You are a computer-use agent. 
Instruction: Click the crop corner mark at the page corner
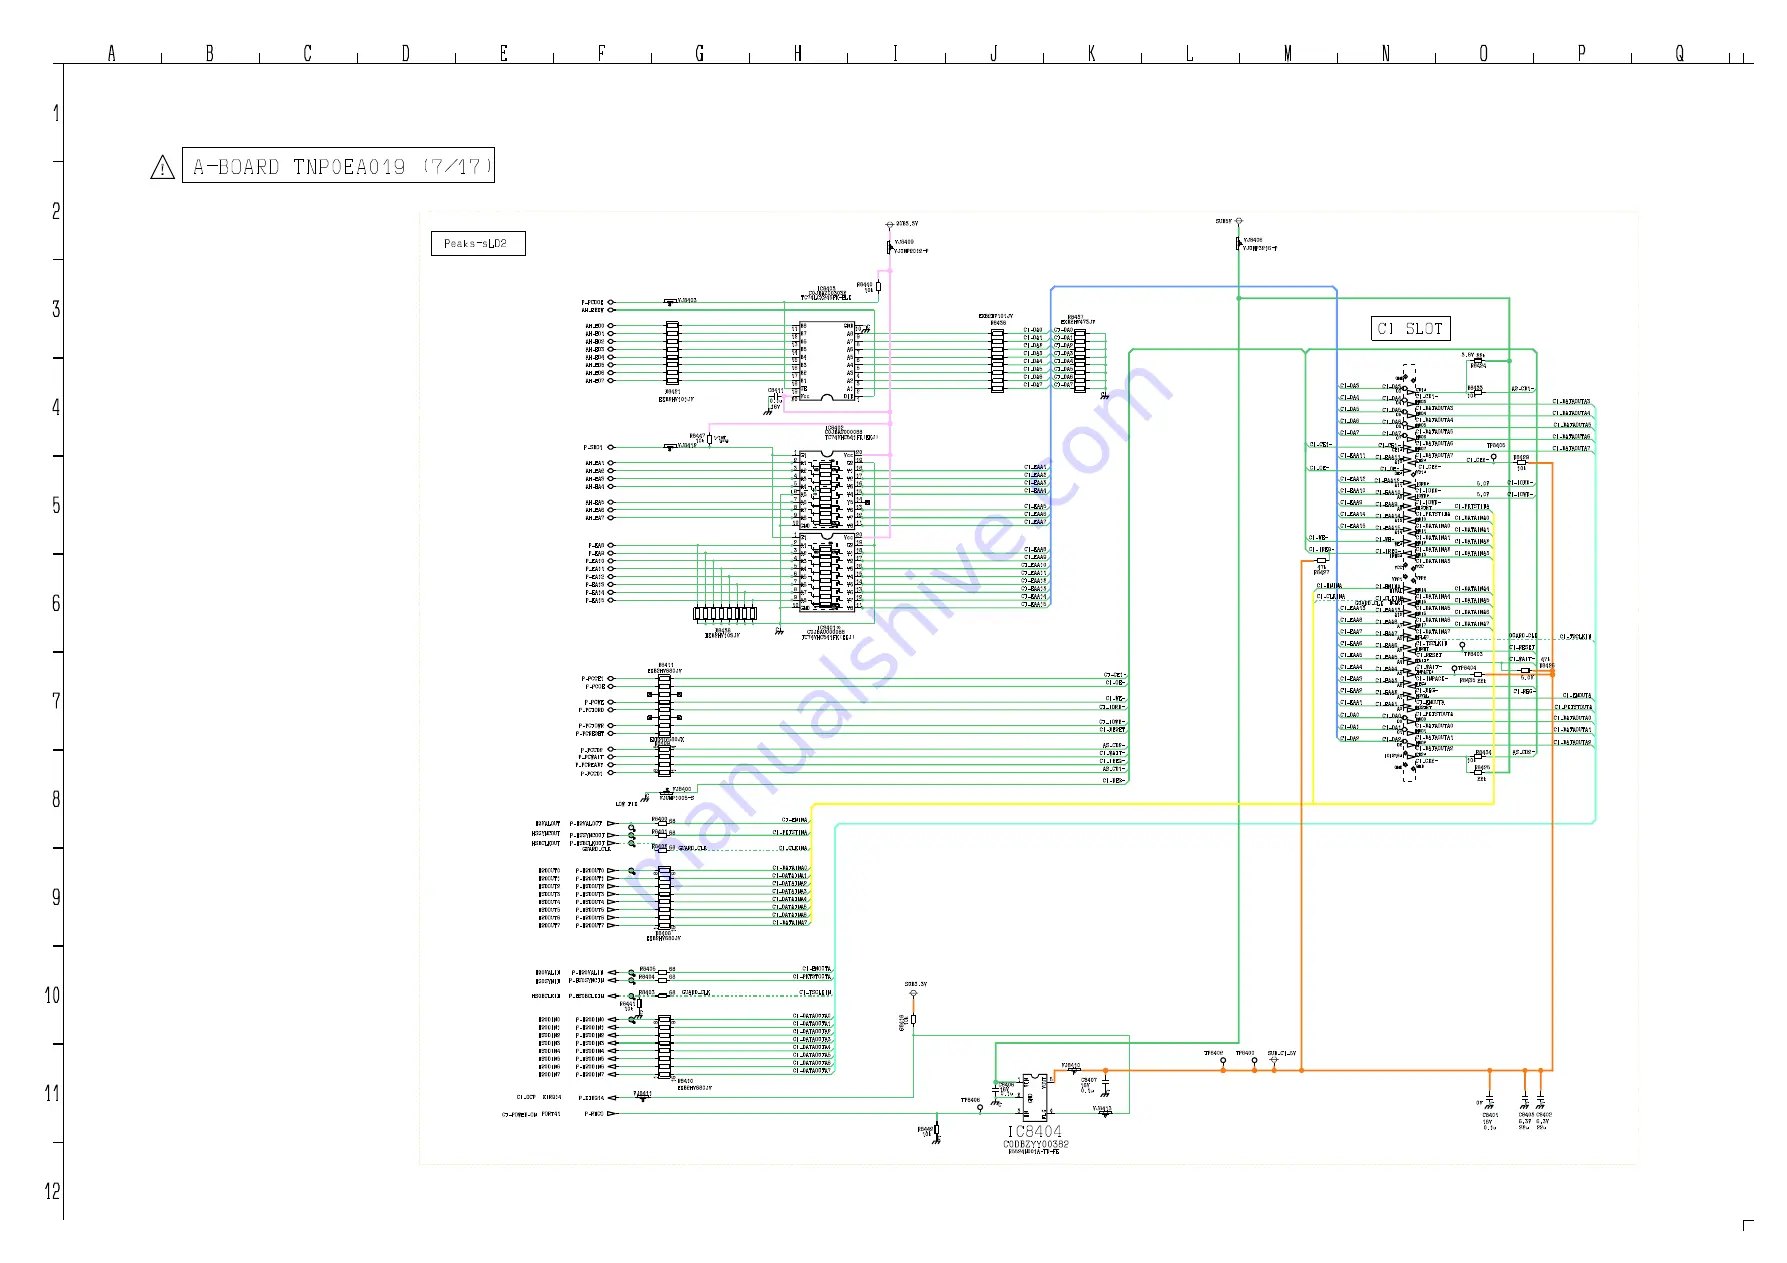[x=1748, y=1225]
